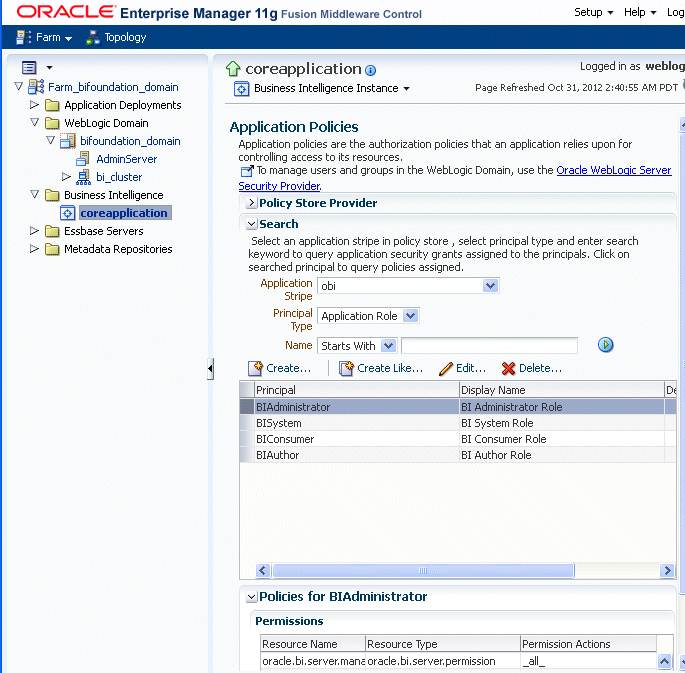Click the coreapplication tree node icon

coord(67,213)
